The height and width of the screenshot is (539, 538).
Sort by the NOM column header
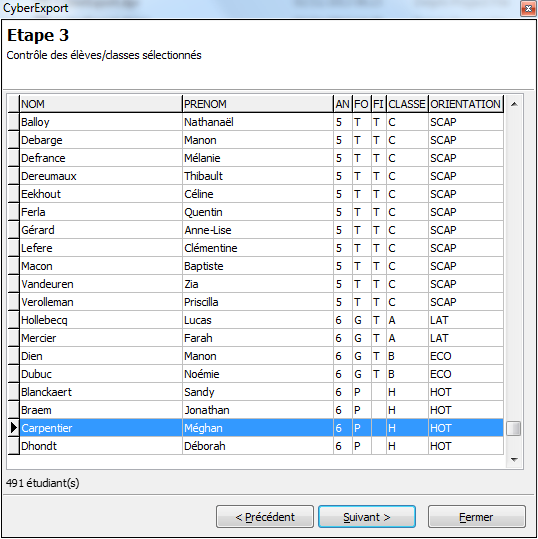point(101,104)
